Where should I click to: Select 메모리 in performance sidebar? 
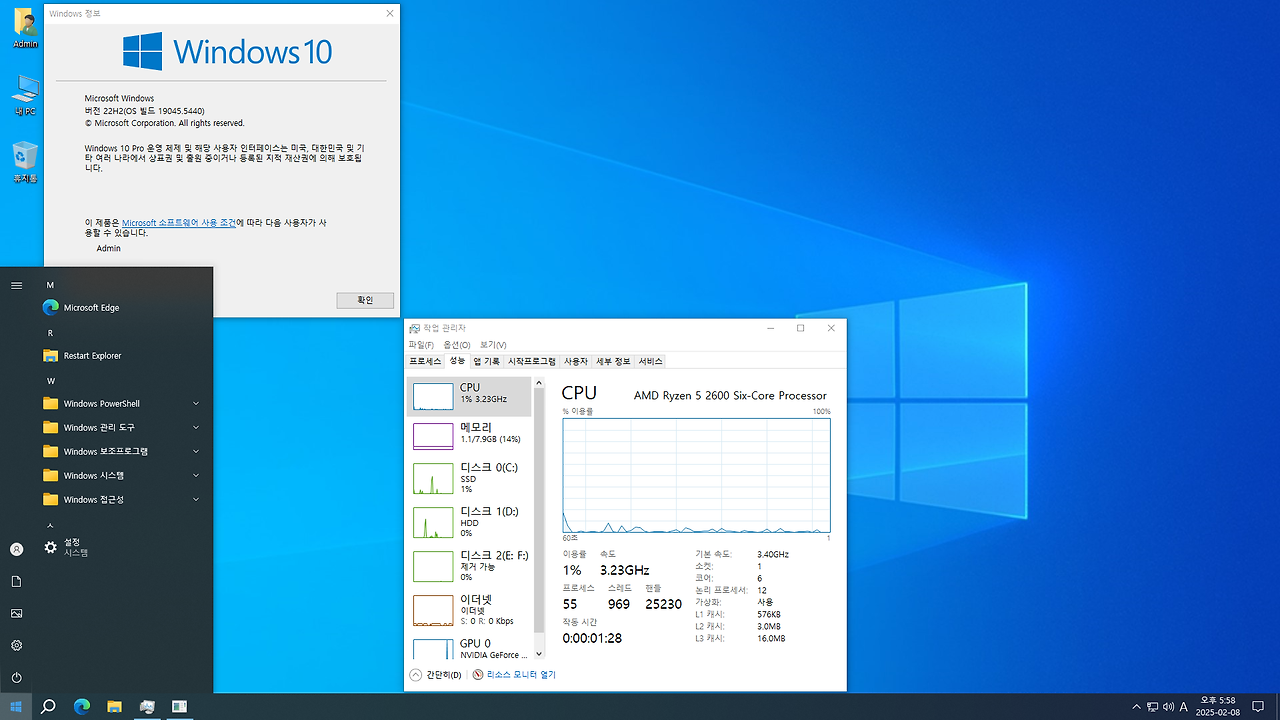pos(469,435)
